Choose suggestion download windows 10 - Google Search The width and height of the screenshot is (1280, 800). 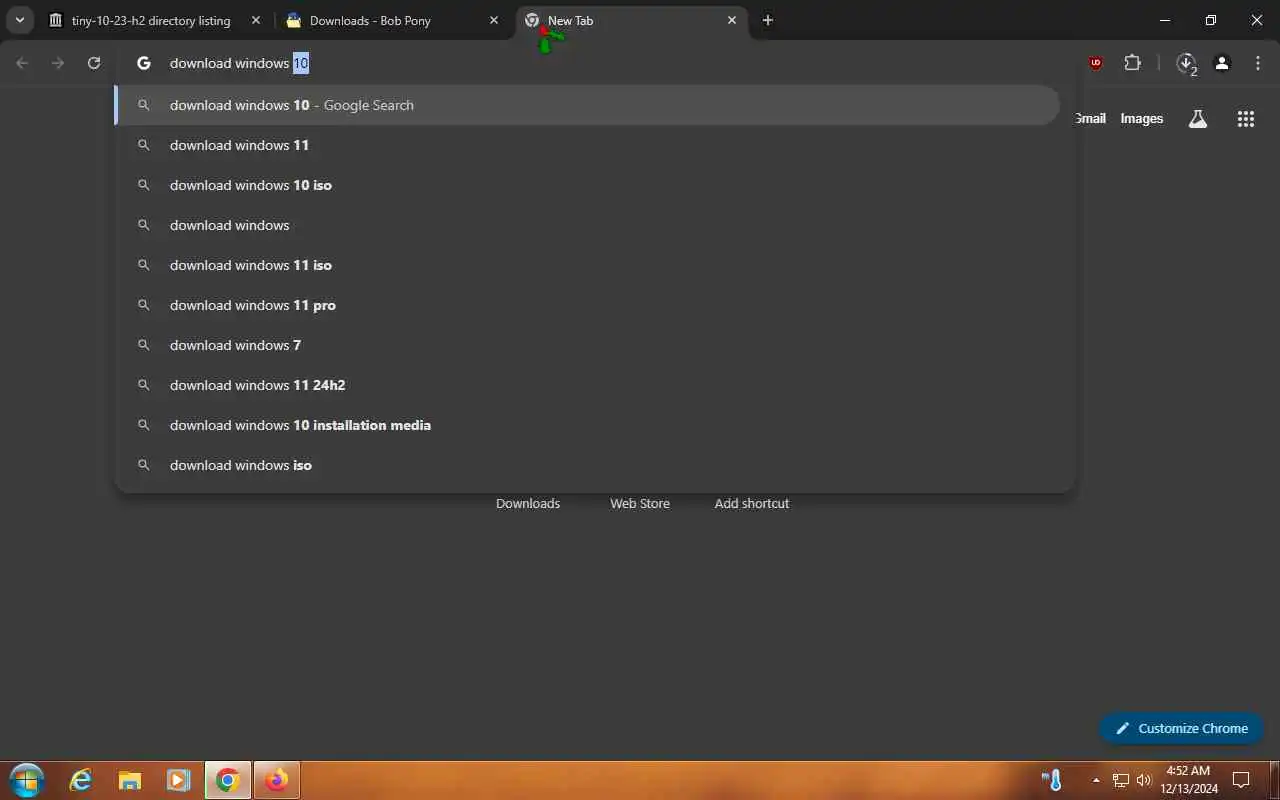(x=587, y=105)
